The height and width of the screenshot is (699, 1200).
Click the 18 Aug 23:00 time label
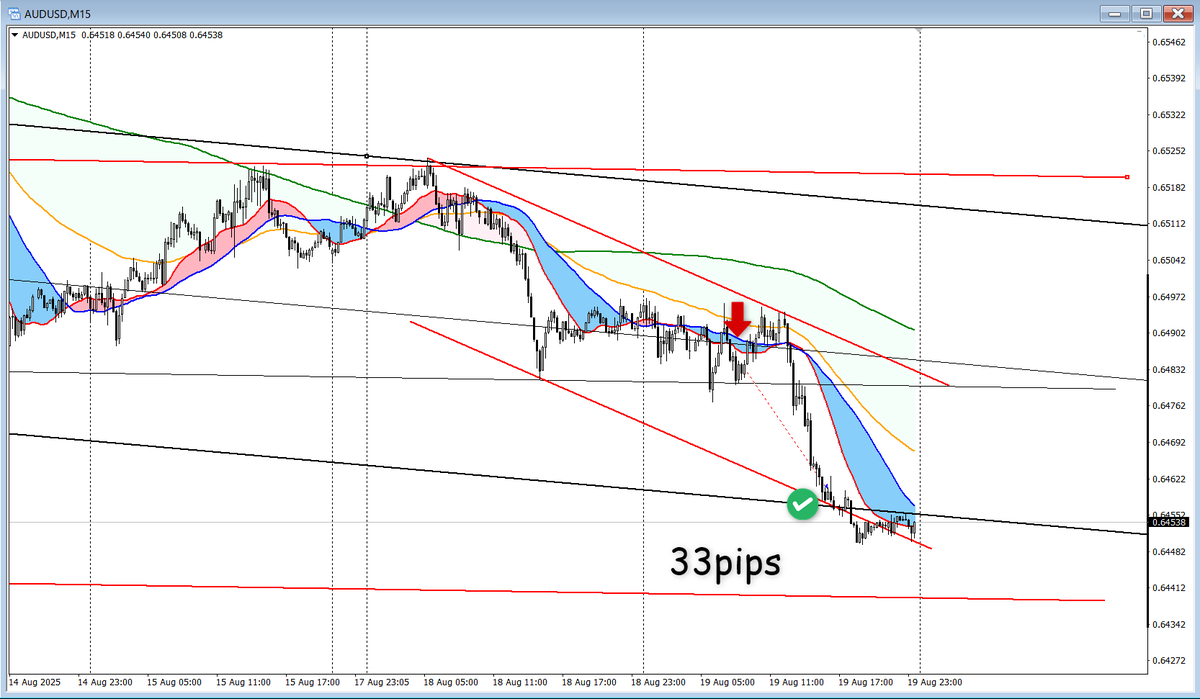pos(659,681)
